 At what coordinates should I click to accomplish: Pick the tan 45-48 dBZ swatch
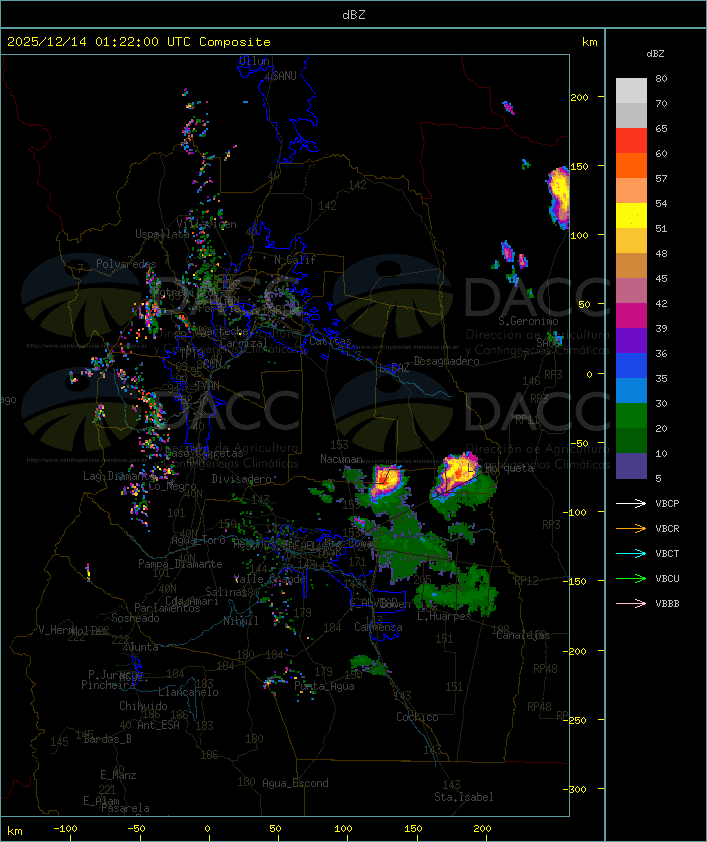[x=631, y=265]
